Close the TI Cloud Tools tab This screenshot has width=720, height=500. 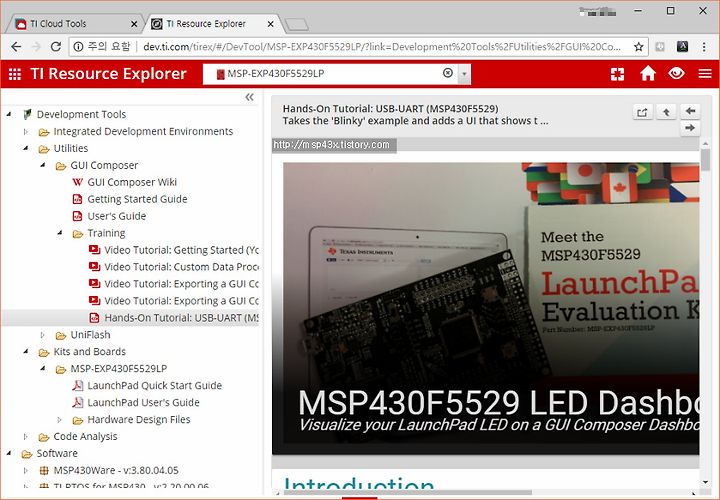coord(134,24)
